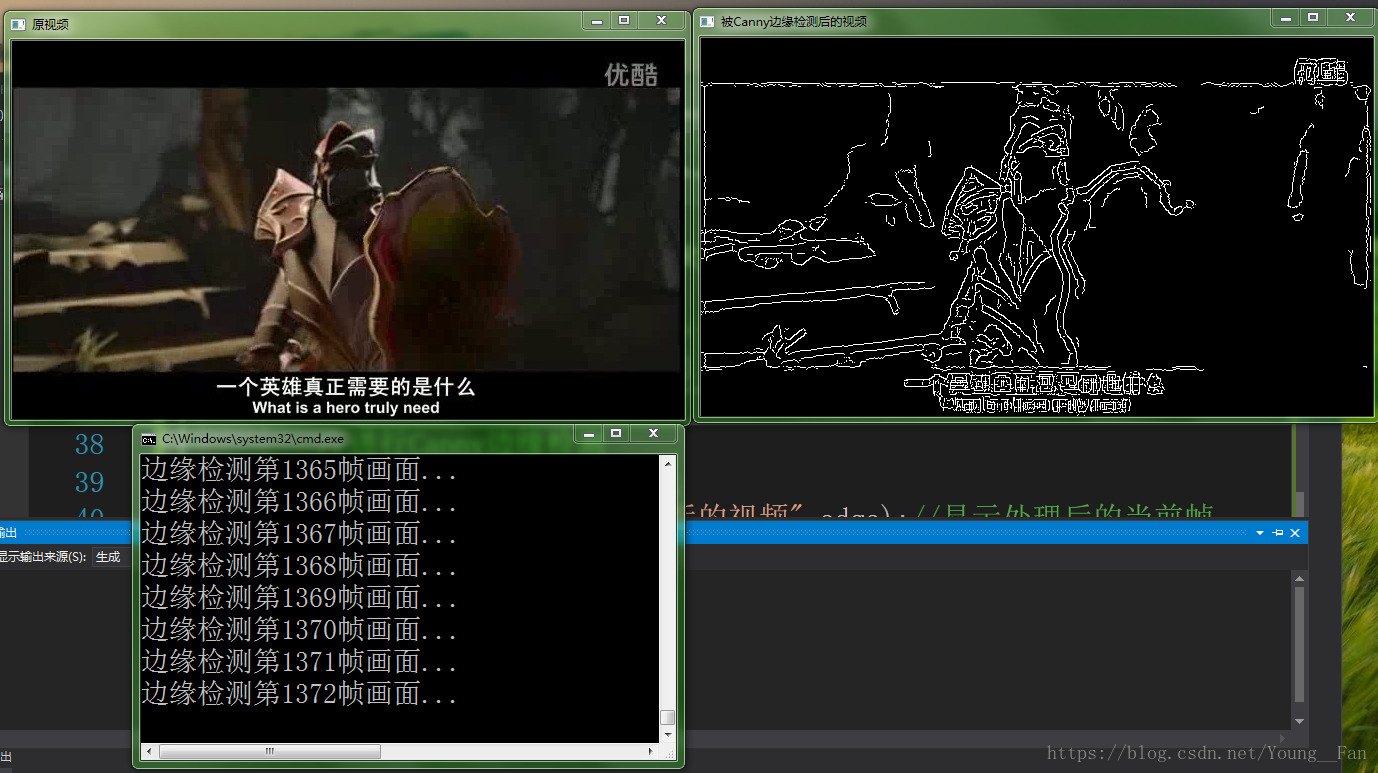This screenshot has height=773, width=1378.
Task: Click the Canny edge-detected video frame
Action: [x=1037, y=226]
